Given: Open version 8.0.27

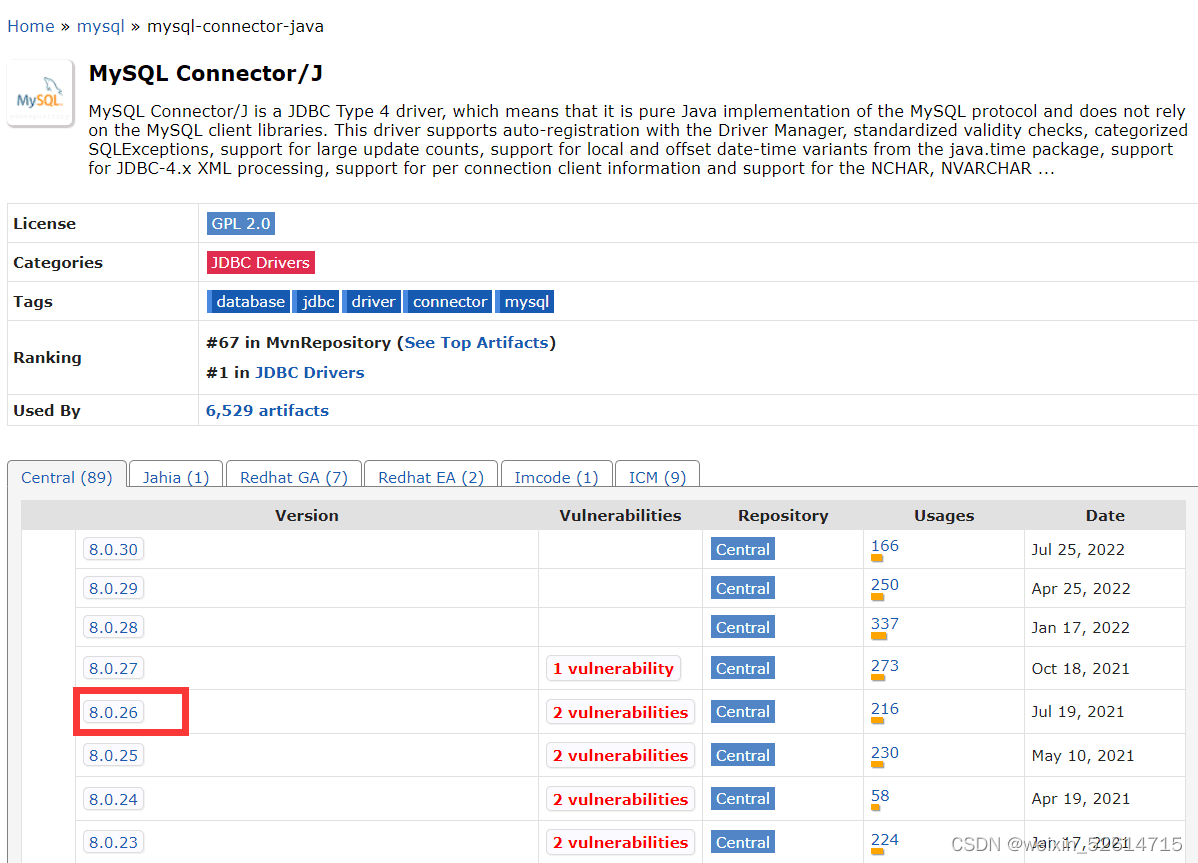Looking at the screenshot, I should point(113,668).
